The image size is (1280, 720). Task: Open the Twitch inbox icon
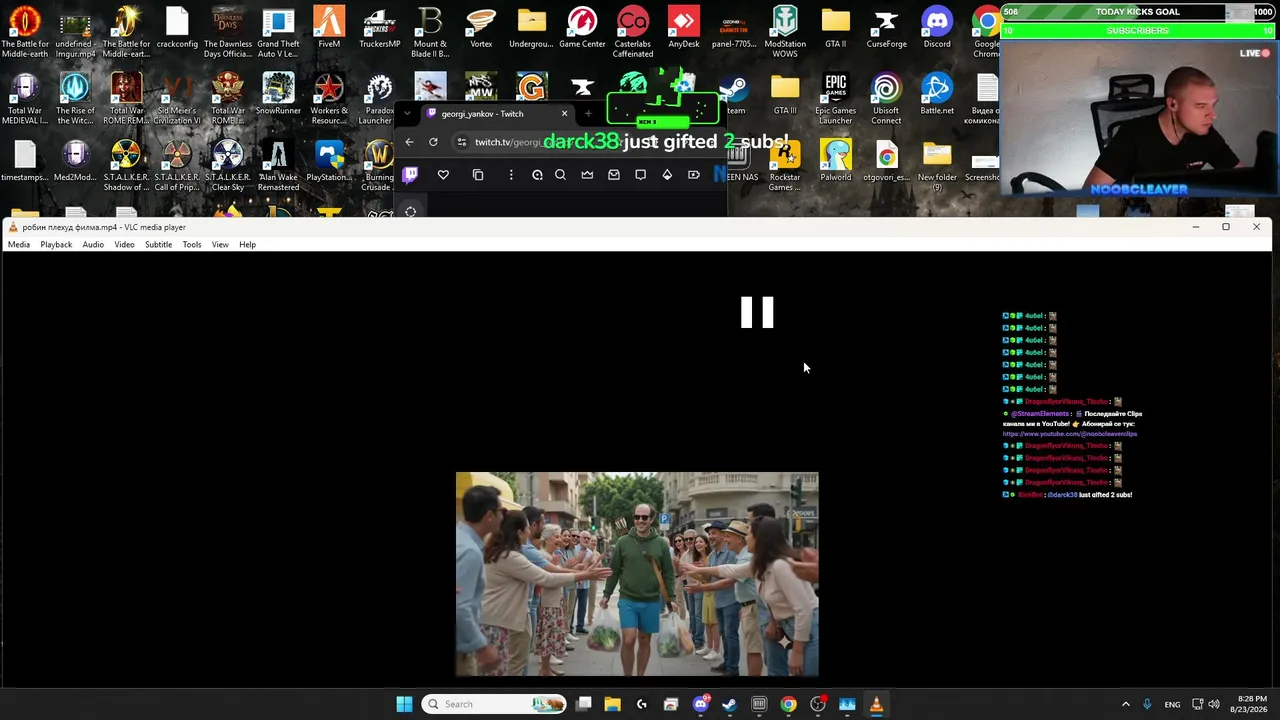click(614, 175)
